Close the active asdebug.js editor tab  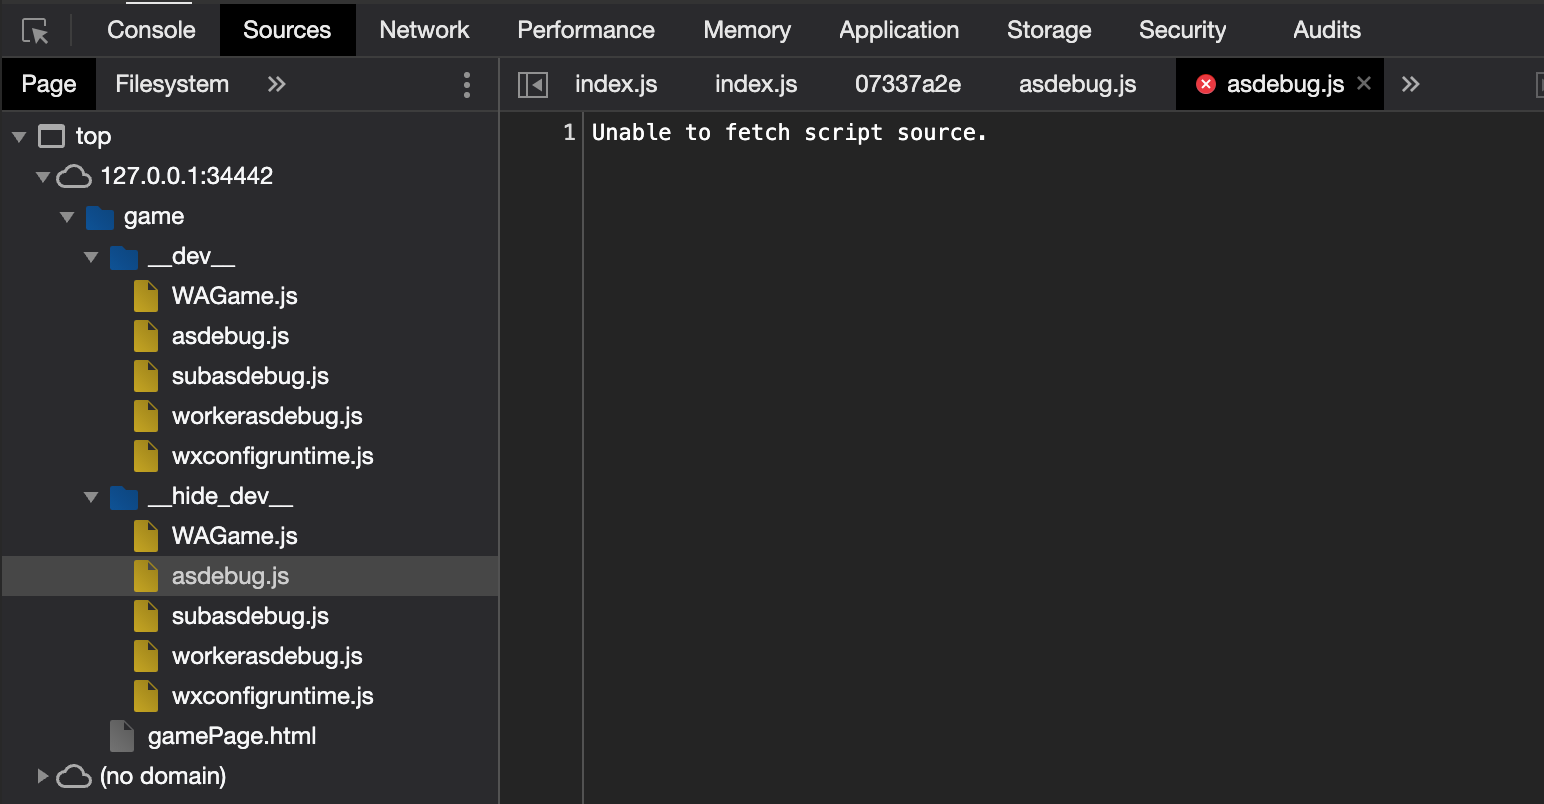tap(1363, 84)
